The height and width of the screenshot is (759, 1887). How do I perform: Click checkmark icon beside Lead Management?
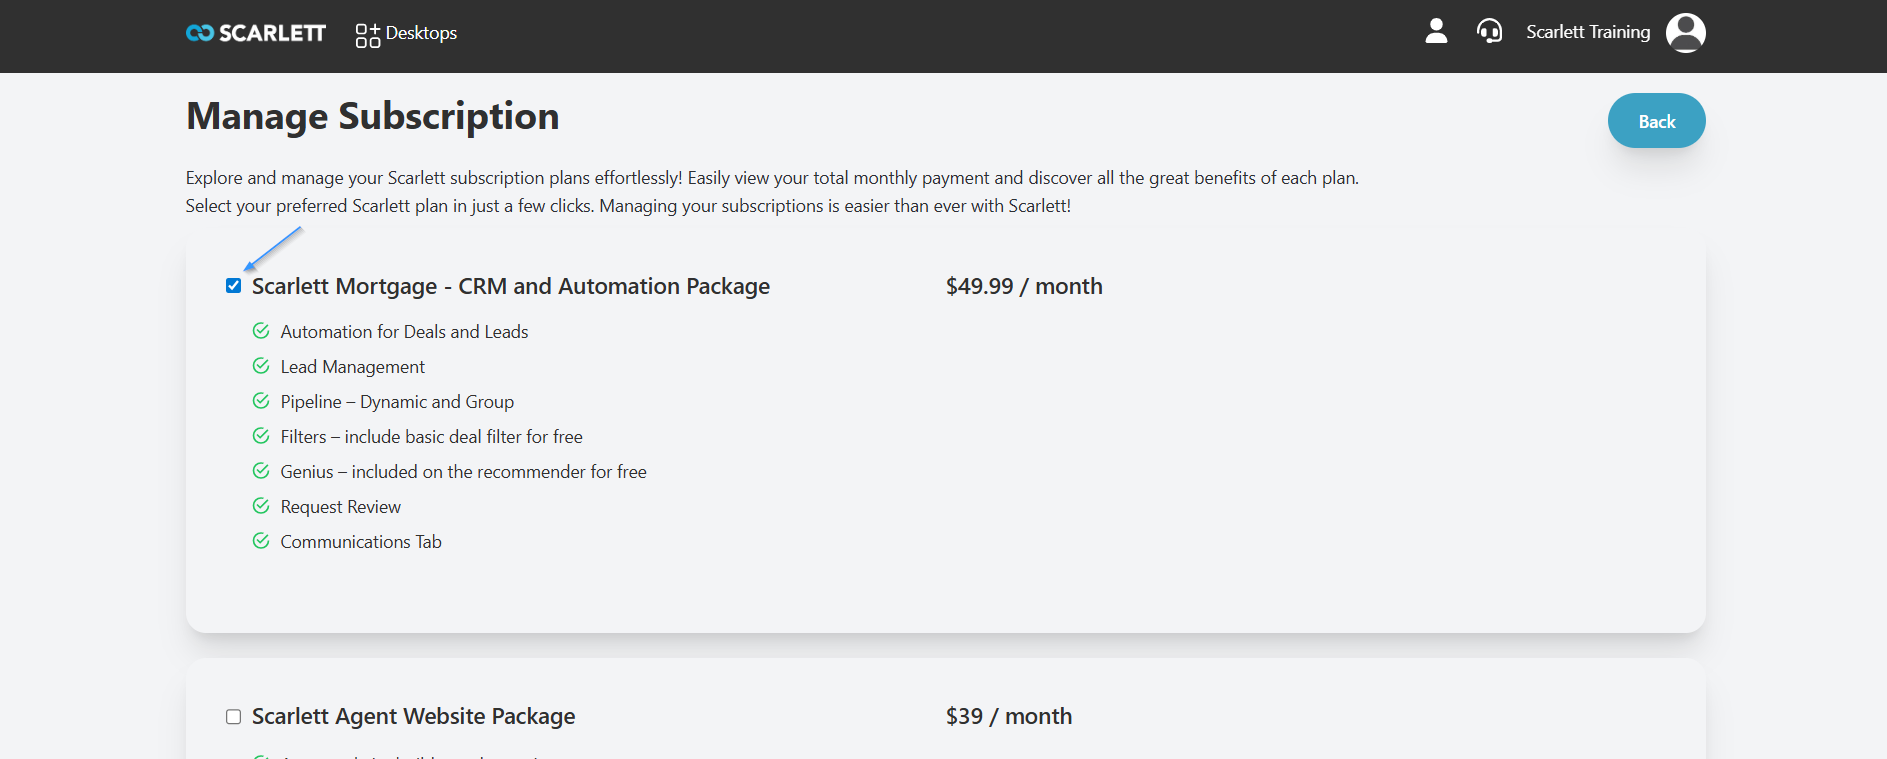(x=261, y=366)
